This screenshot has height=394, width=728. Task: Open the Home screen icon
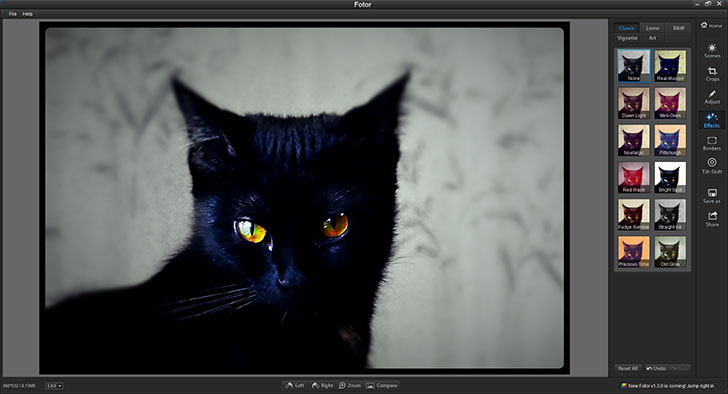click(711, 25)
